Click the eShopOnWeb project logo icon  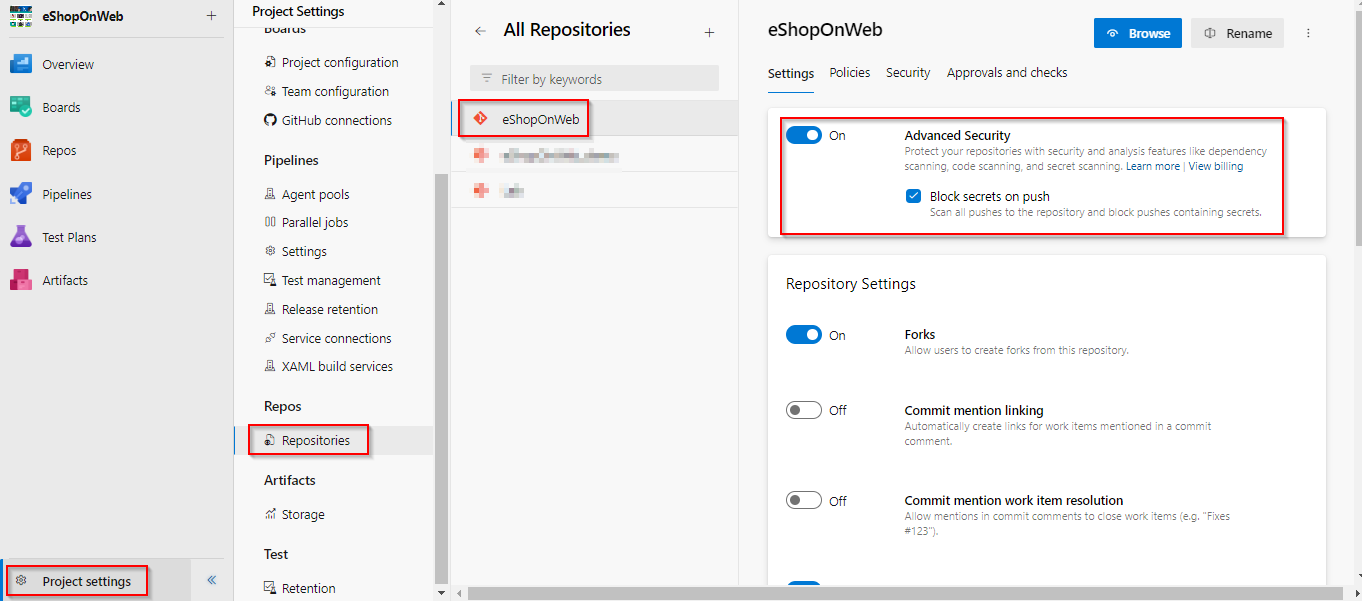click(x=21, y=16)
